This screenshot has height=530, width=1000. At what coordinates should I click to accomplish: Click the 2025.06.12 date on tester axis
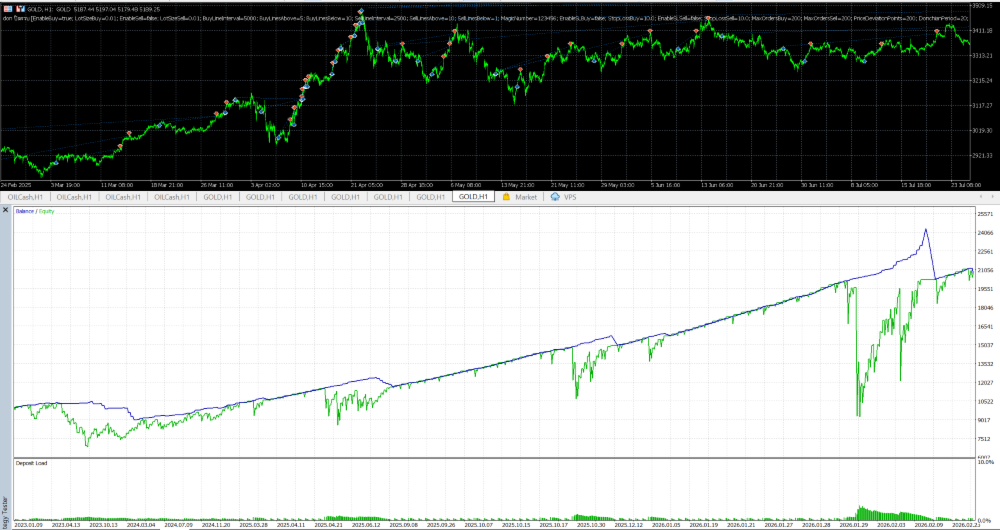365,526
